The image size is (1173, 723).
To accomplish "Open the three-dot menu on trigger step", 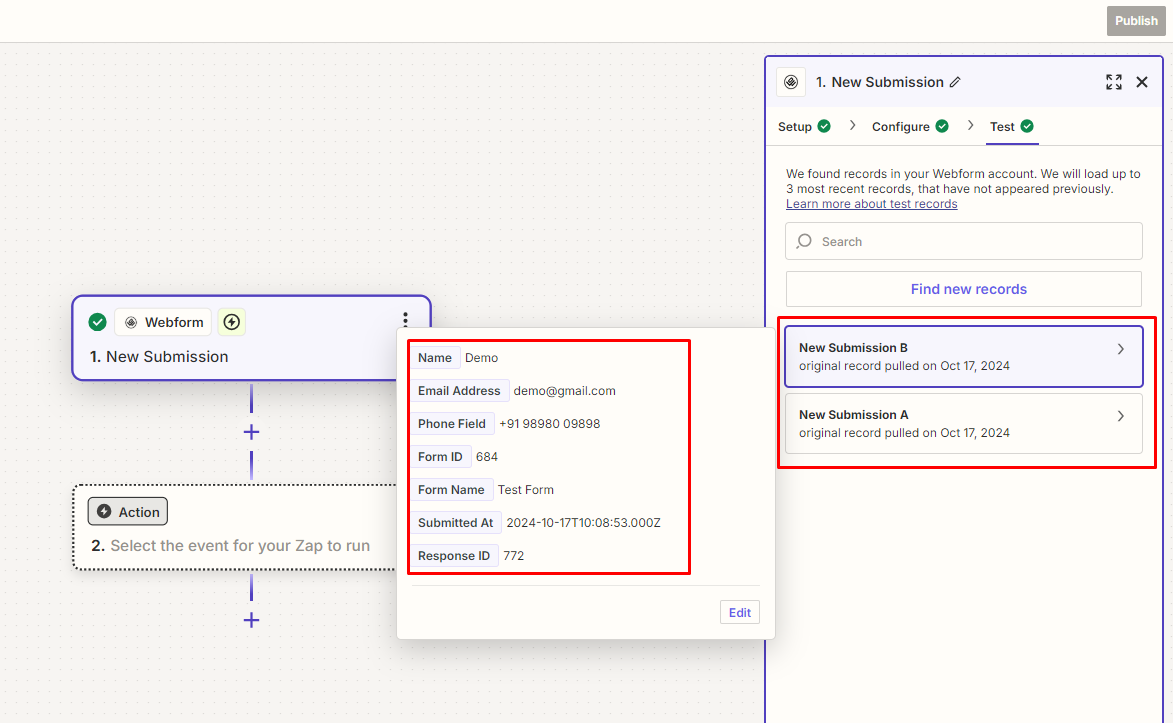I will point(405,320).
